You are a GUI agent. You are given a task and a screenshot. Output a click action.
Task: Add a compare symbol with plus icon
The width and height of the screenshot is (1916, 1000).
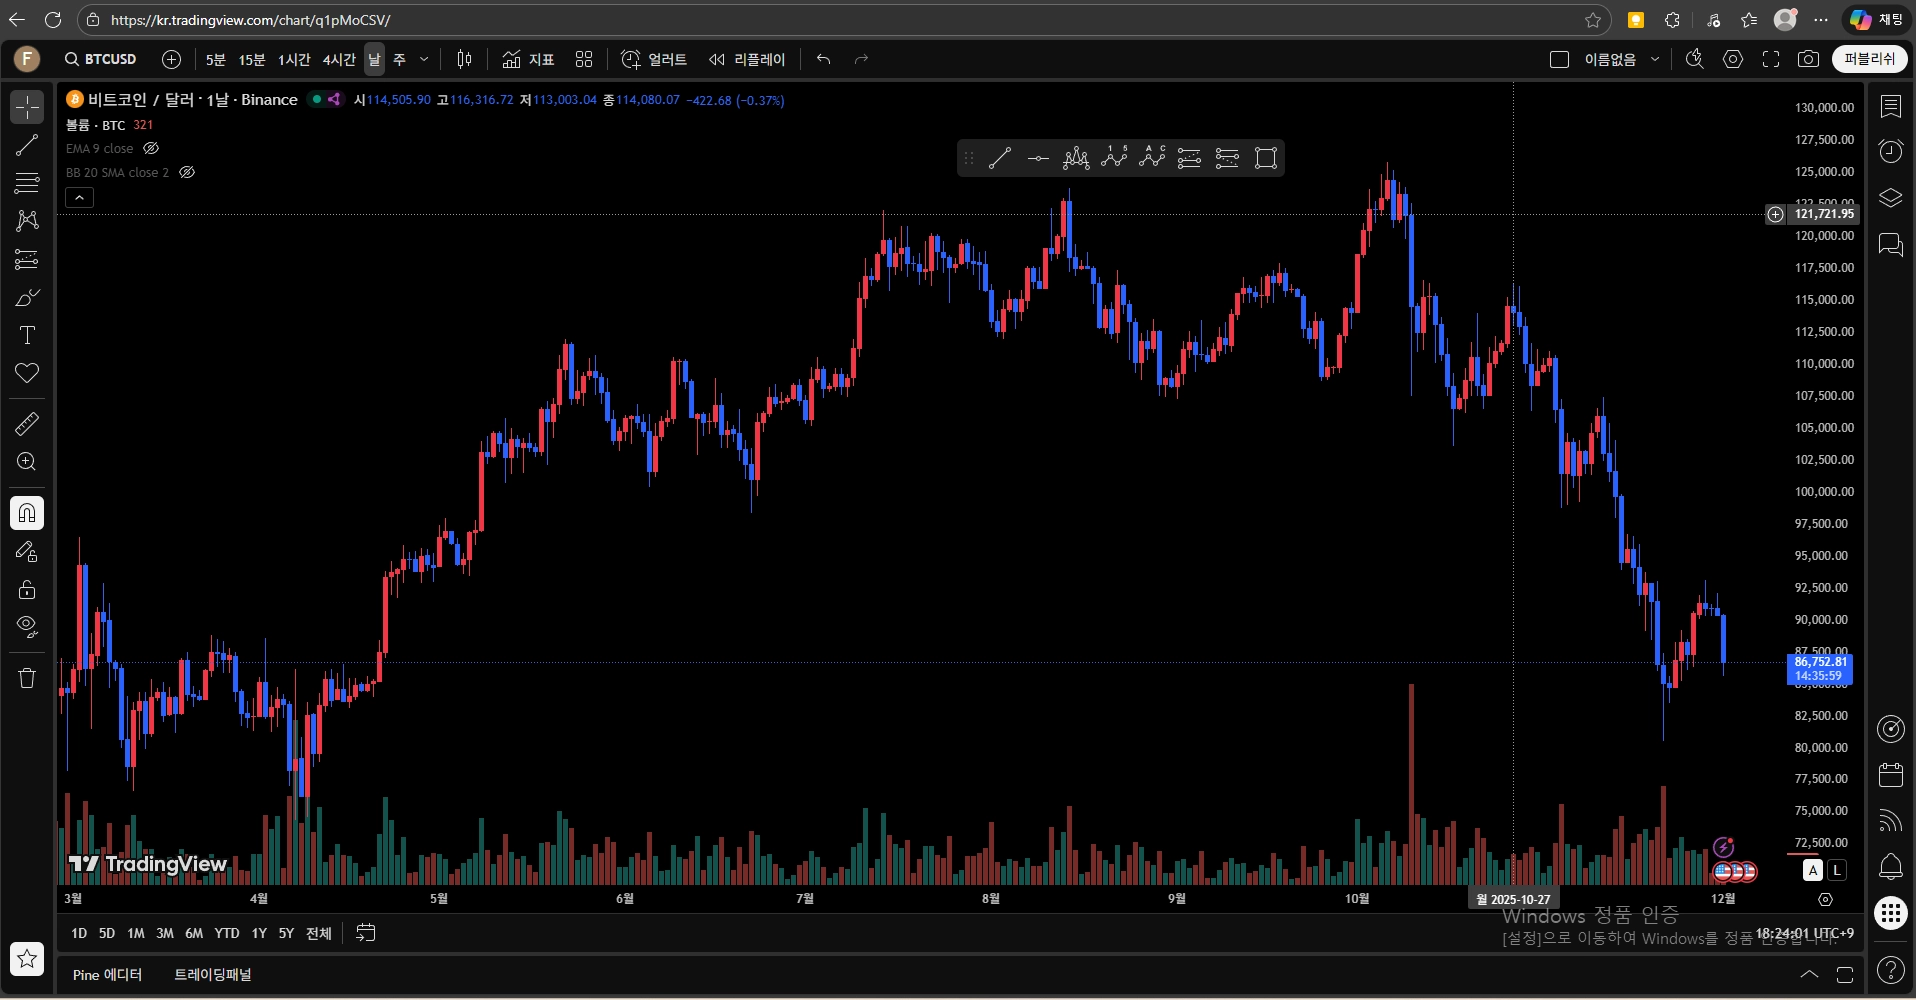coord(171,59)
